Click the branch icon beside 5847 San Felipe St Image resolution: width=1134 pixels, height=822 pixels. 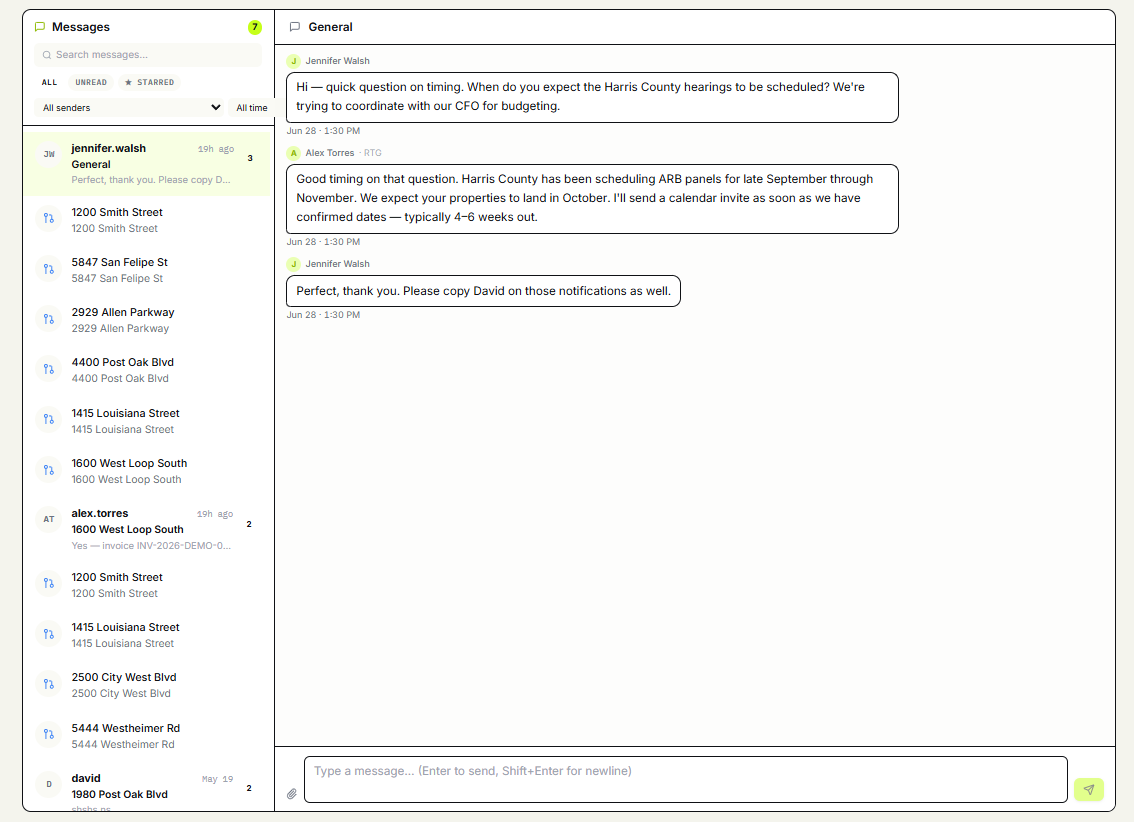[48, 269]
